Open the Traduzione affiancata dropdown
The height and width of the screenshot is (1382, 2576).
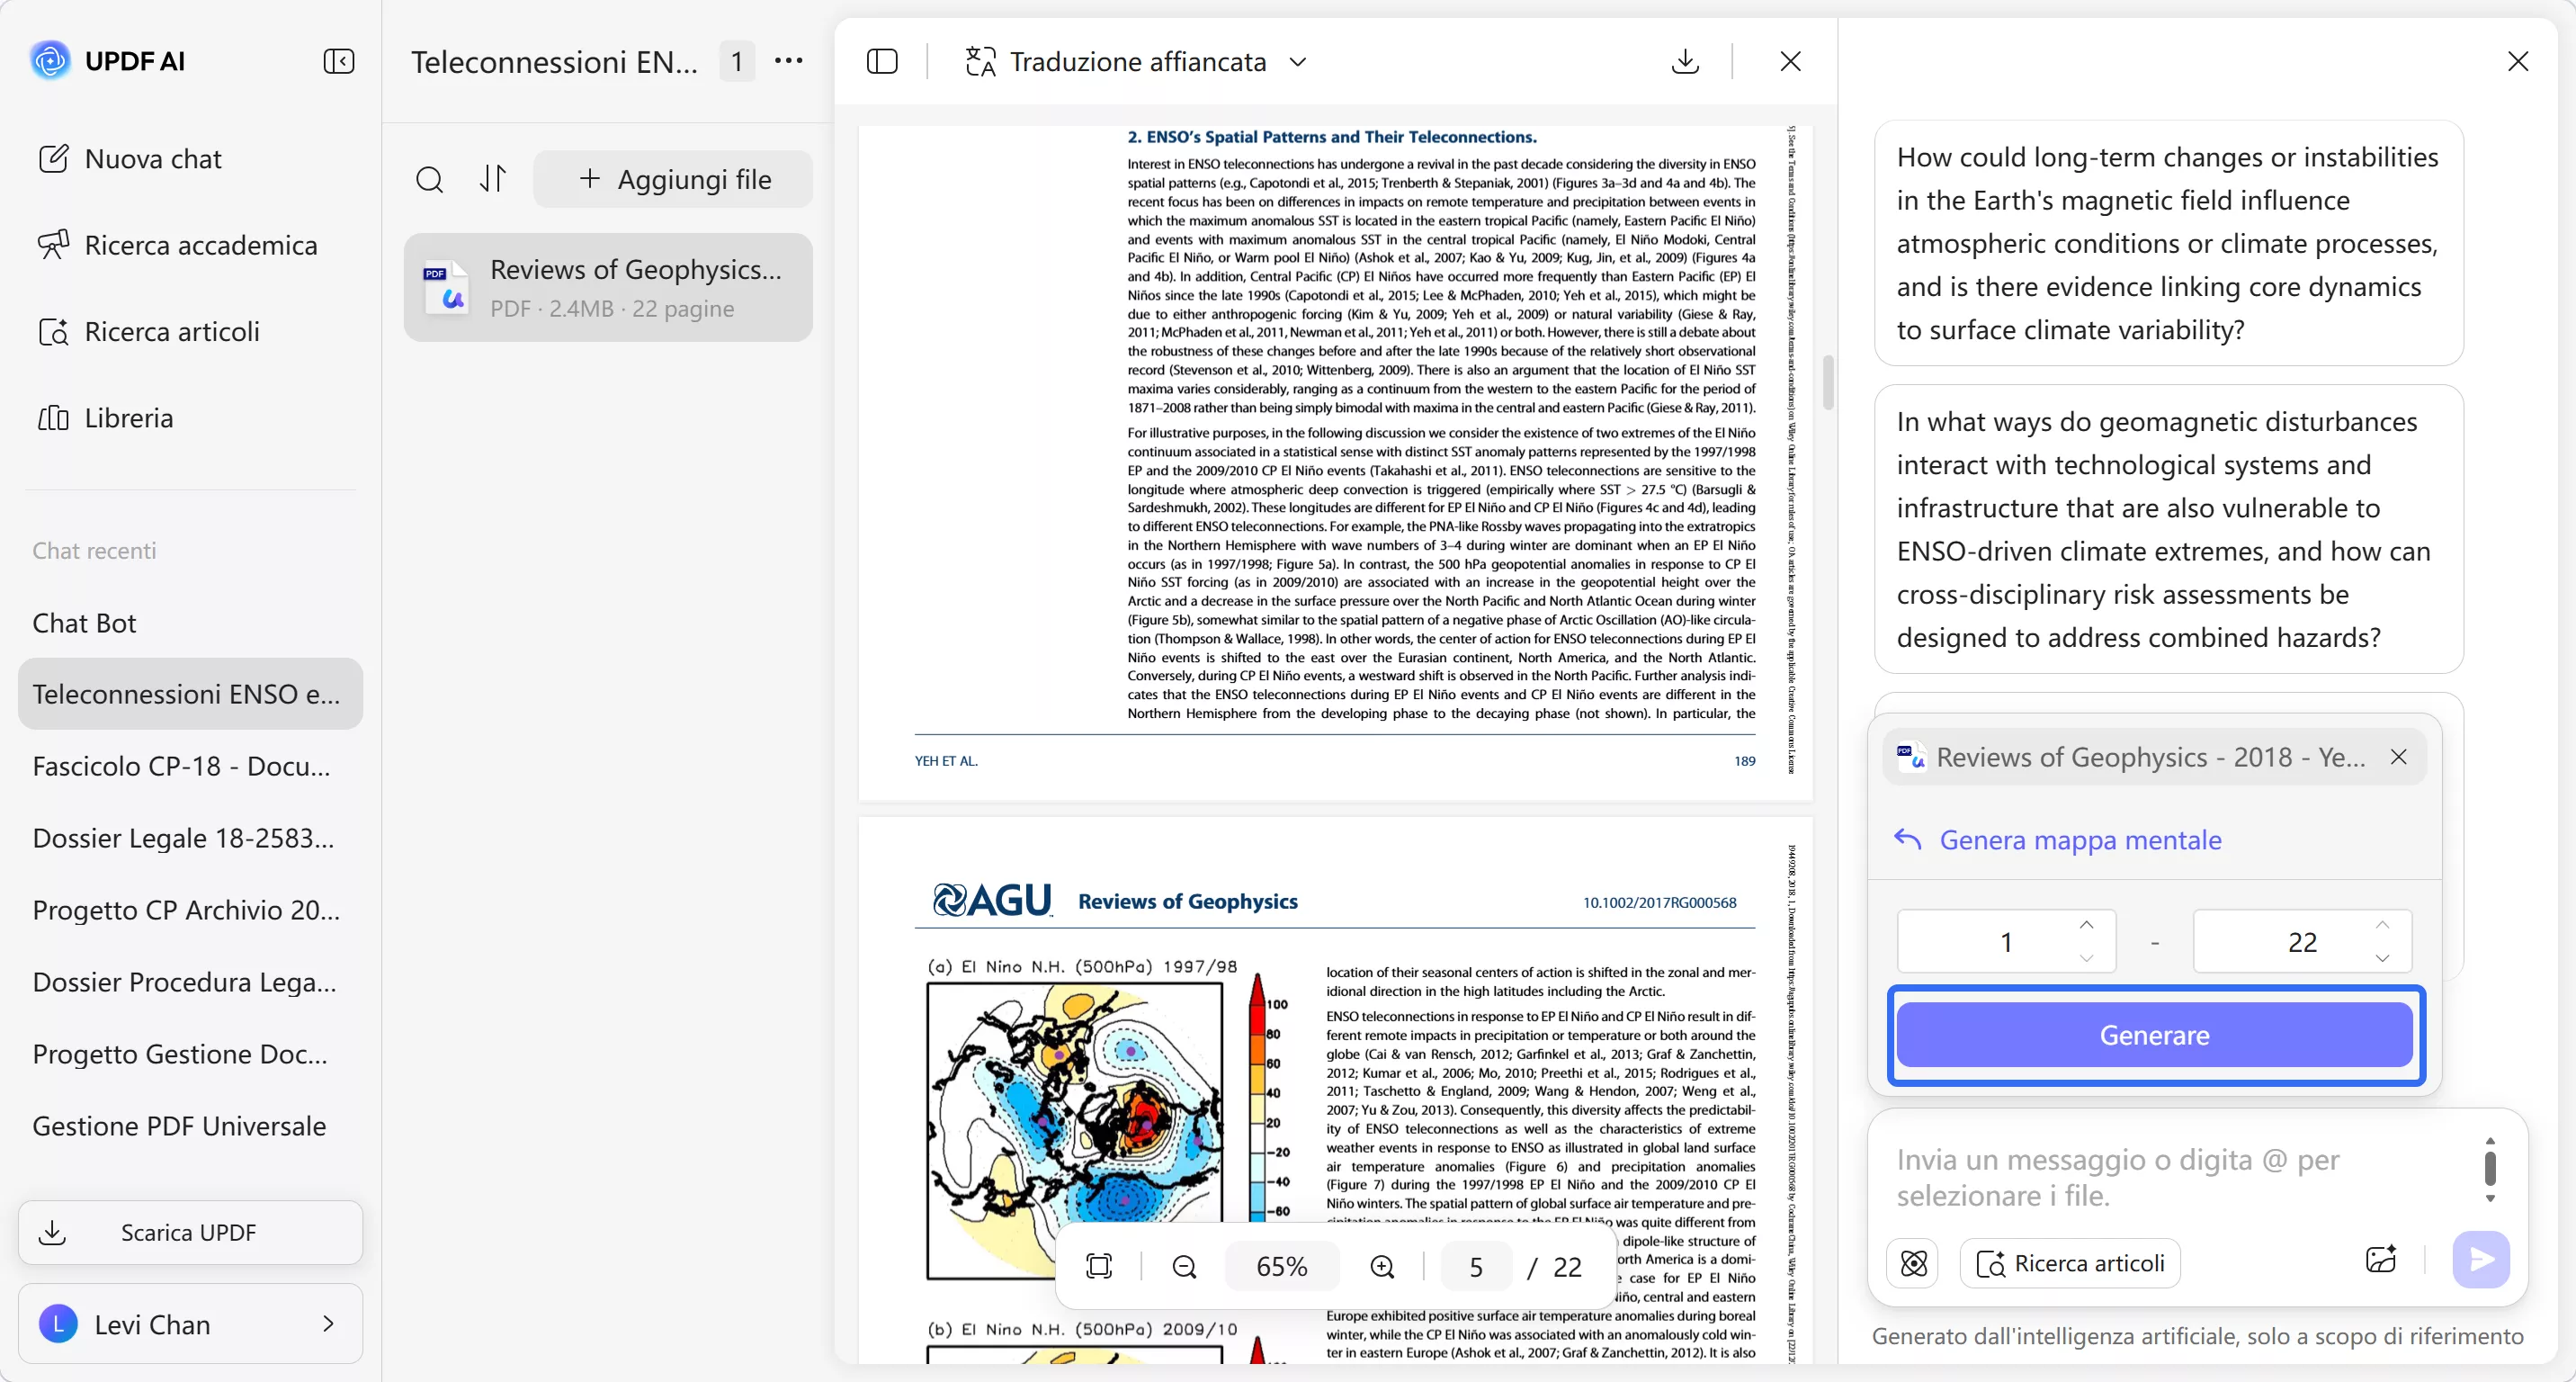(1297, 61)
